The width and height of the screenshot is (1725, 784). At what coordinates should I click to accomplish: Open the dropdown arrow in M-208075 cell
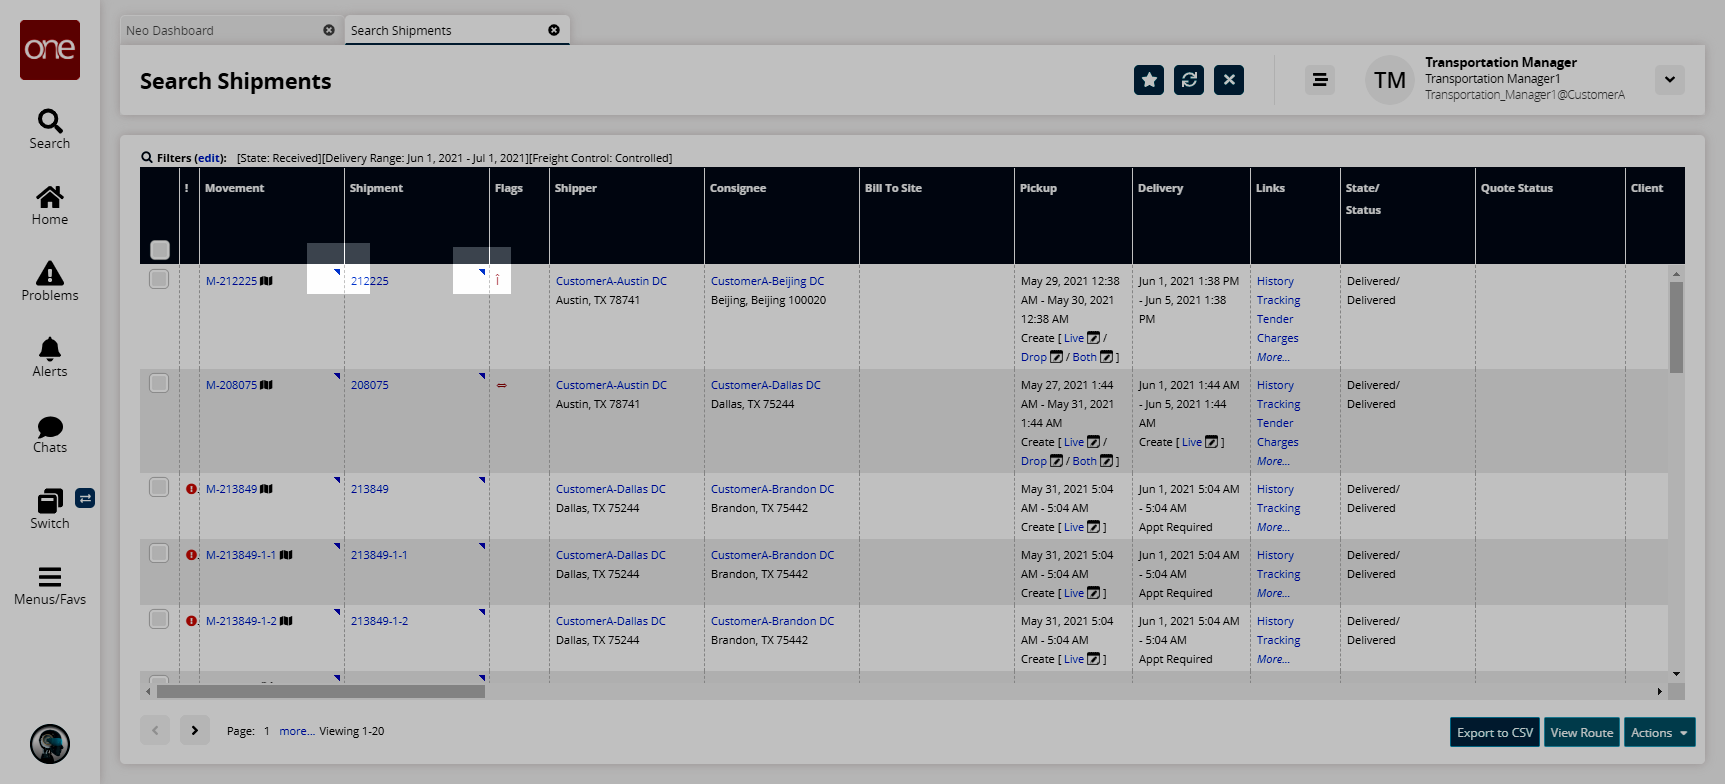337,376
